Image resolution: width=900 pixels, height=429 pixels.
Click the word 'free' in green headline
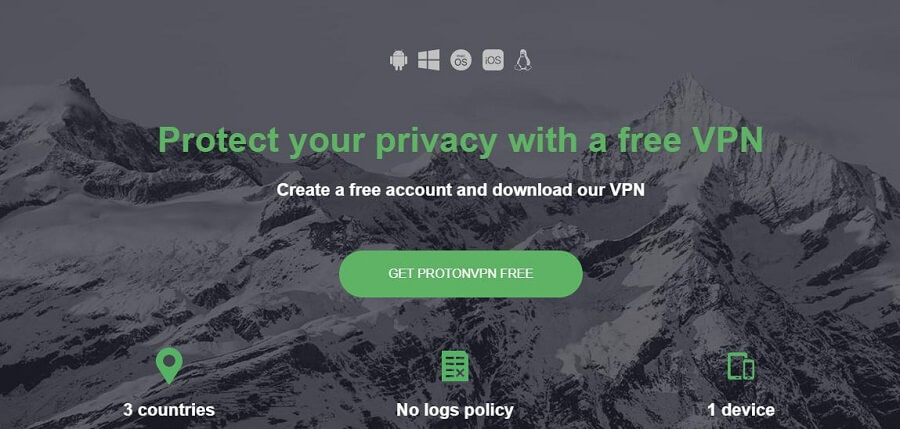638,140
